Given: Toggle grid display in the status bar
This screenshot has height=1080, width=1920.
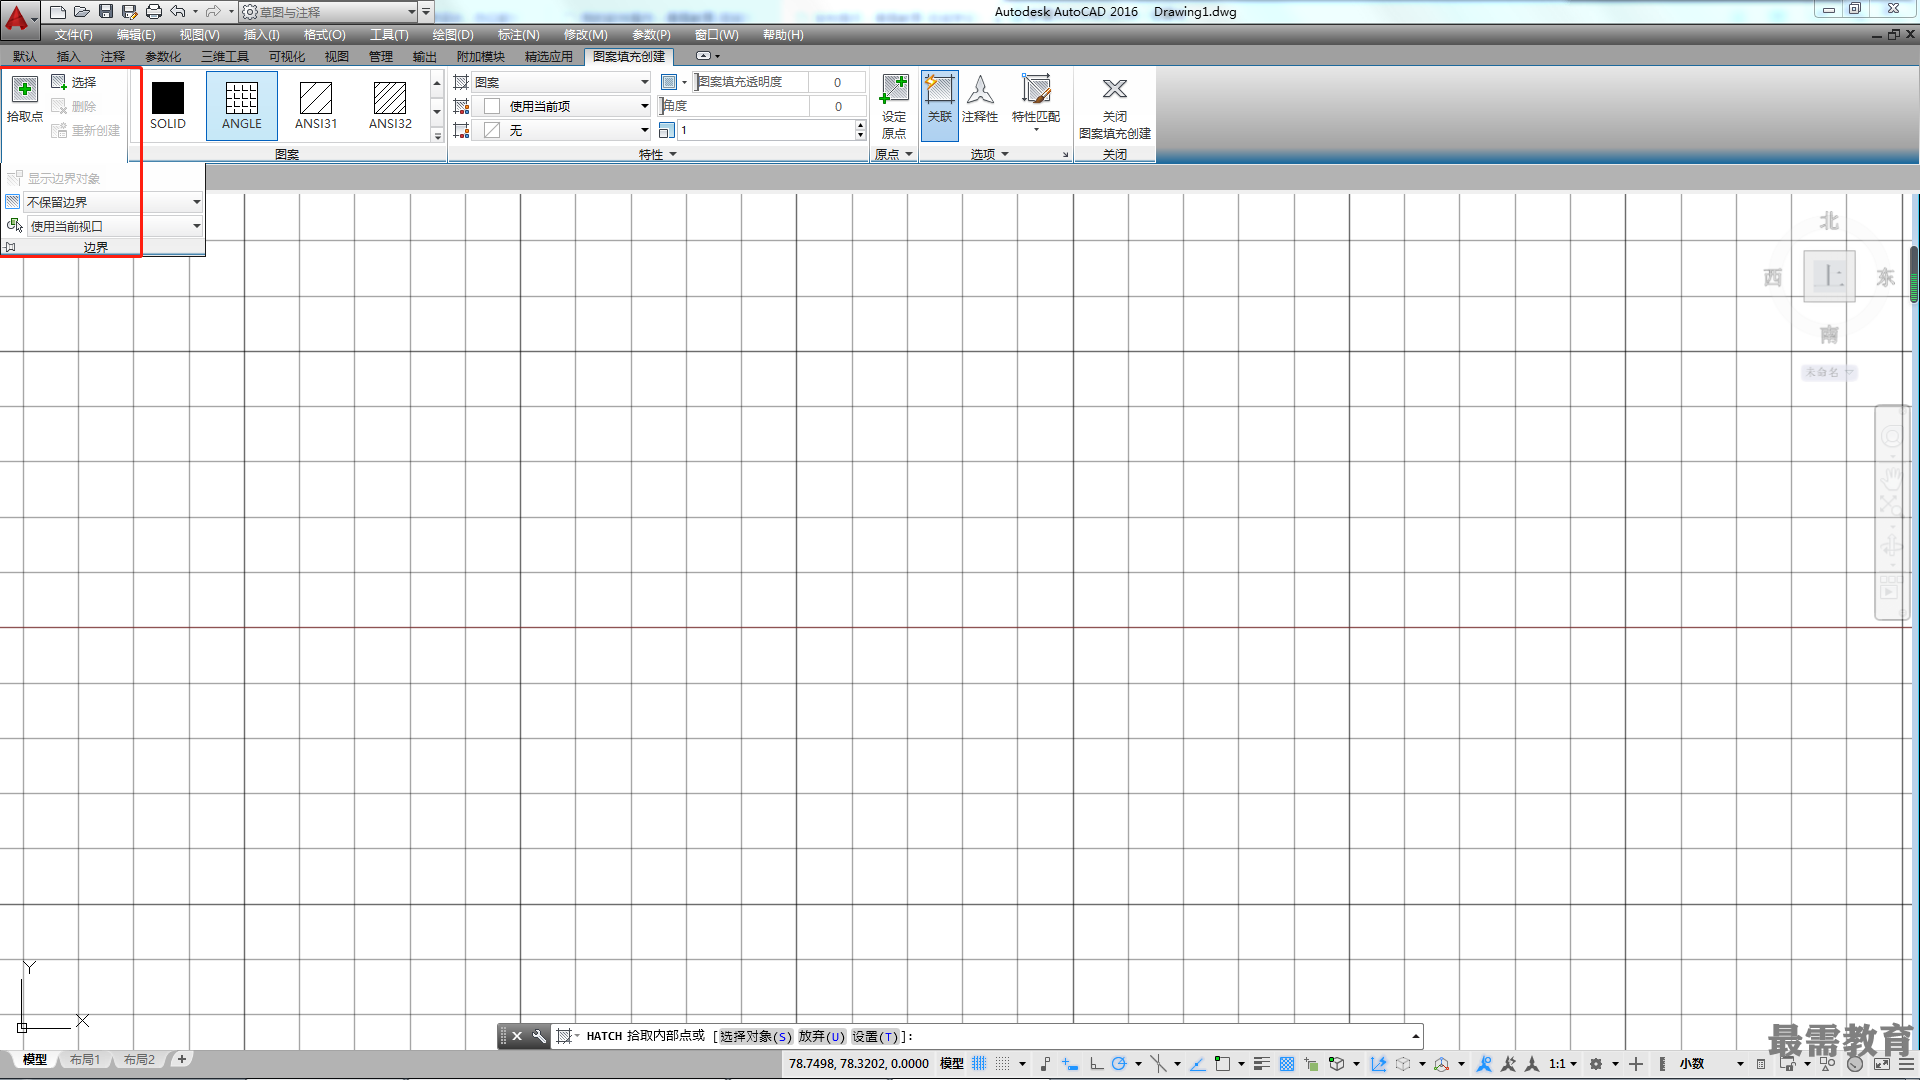Looking at the screenshot, I should pos(979,1064).
